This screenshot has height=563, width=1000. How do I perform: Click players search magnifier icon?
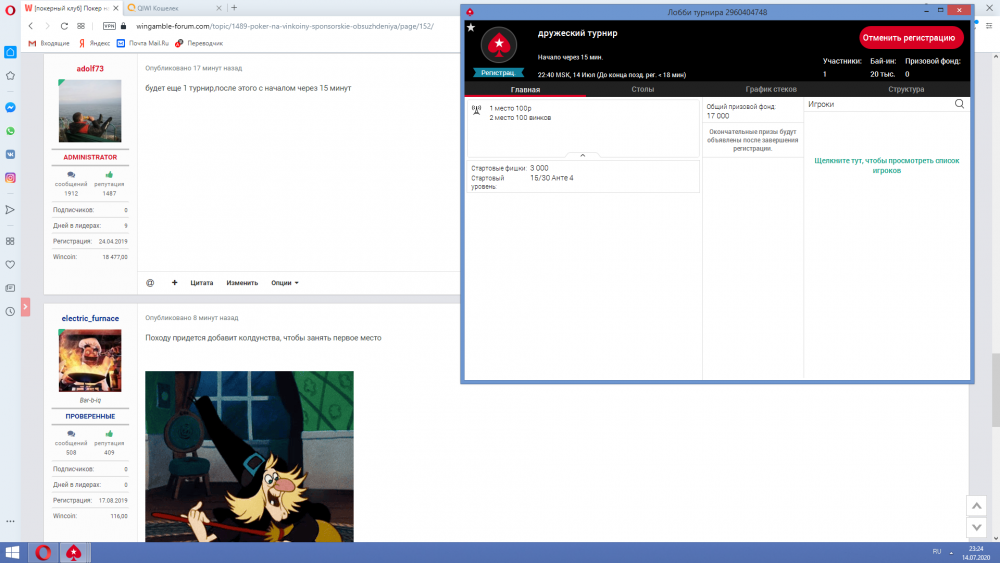[x=959, y=104]
